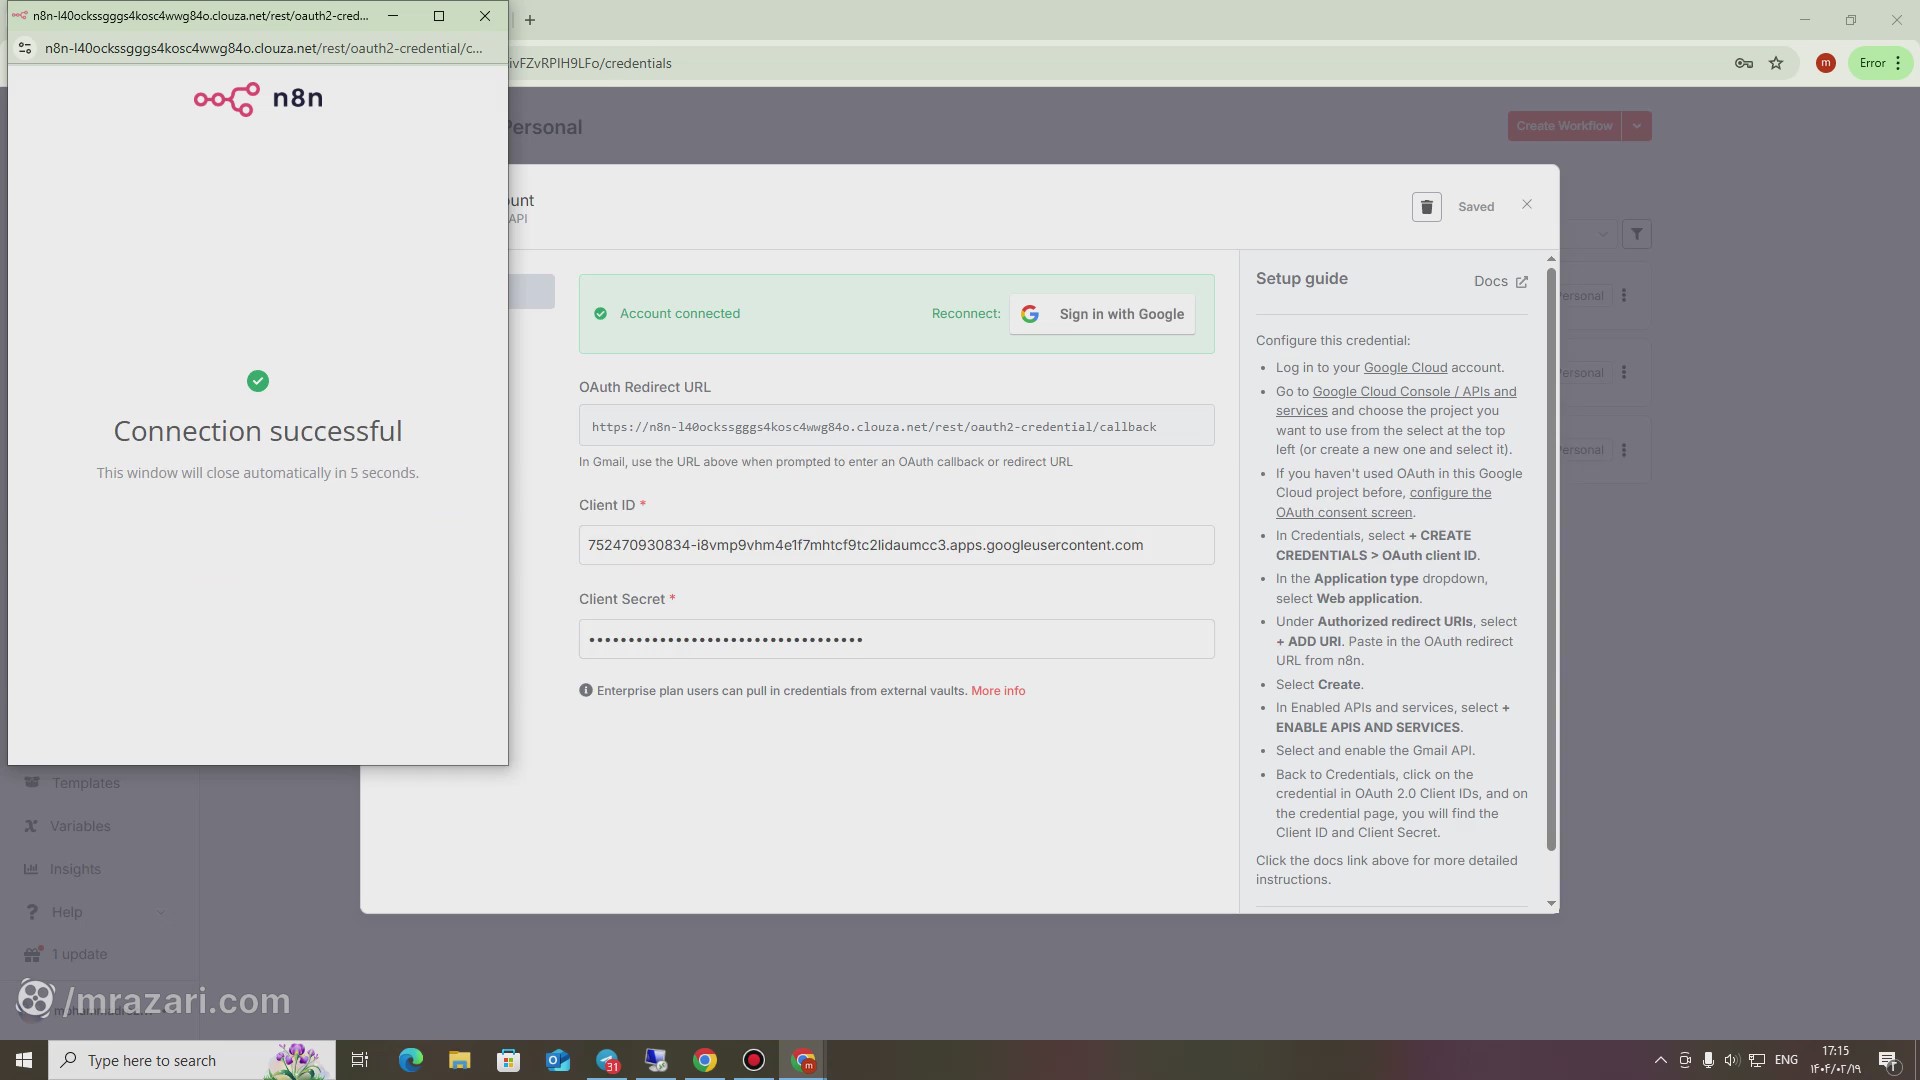The width and height of the screenshot is (1920, 1080).
Task: Open a new browser tab
Action: 530,20
